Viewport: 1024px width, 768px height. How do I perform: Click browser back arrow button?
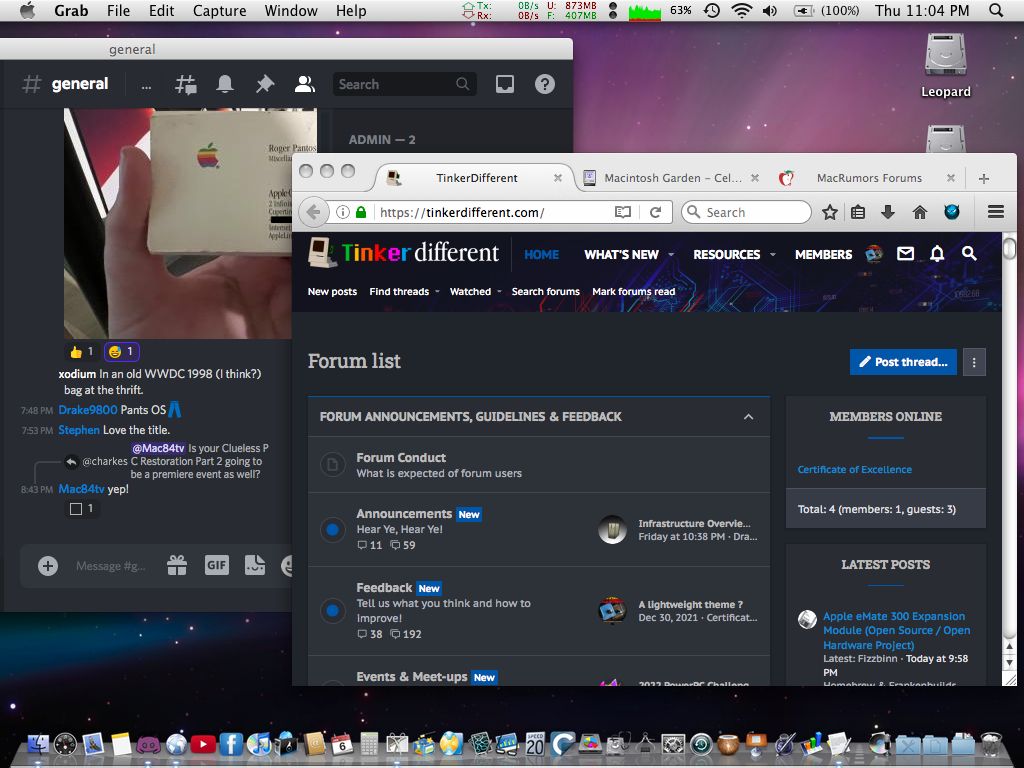313,212
